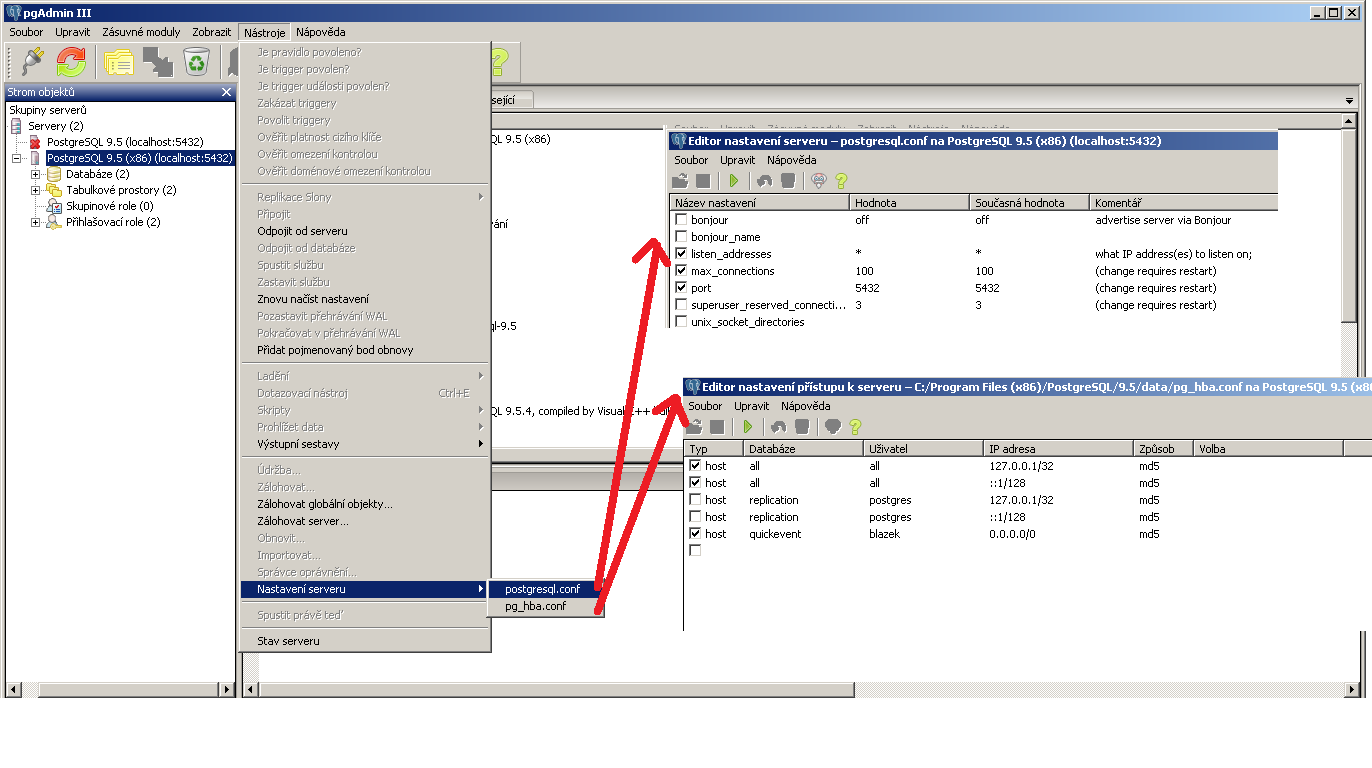
Task: Open Nápověda menu in pg_hba.conf editor
Action: click(806, 406)
